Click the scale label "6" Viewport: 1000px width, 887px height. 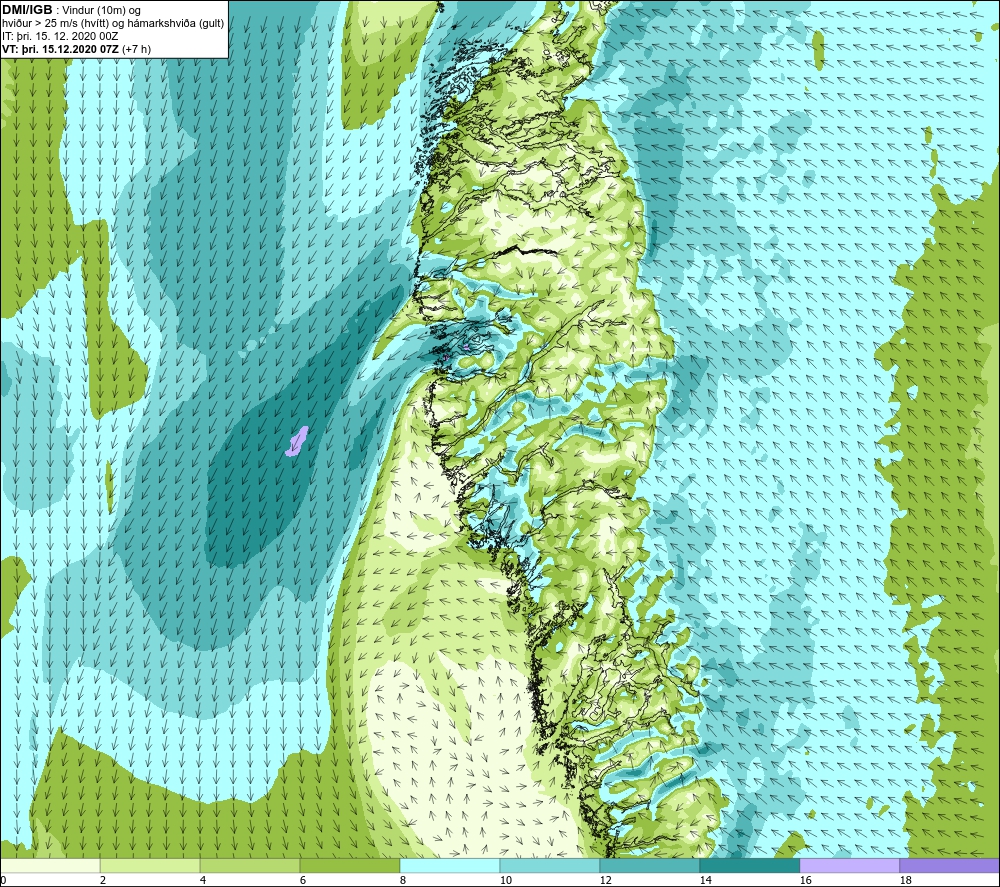click(x=303, y=880)
